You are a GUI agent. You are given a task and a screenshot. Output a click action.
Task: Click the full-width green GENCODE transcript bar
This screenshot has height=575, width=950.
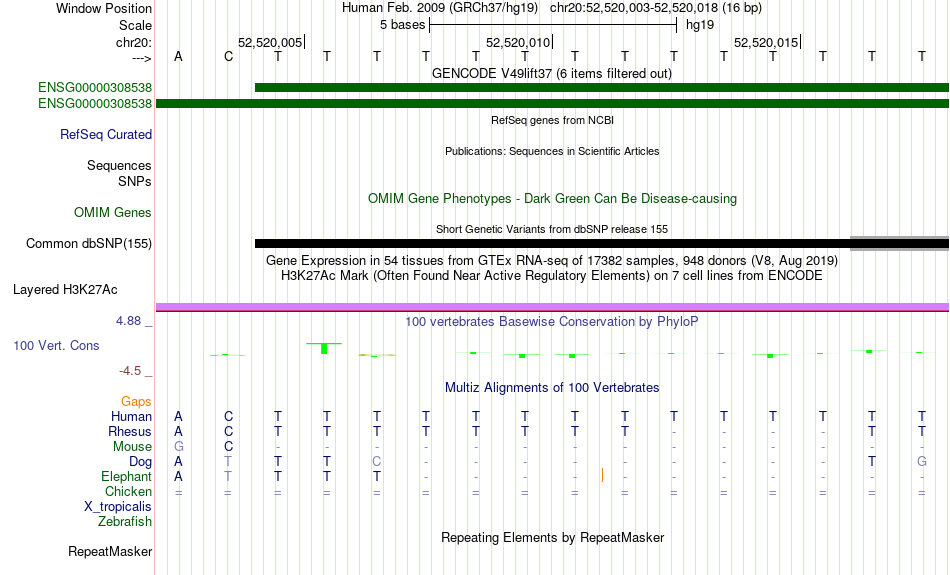pos(553,104)
